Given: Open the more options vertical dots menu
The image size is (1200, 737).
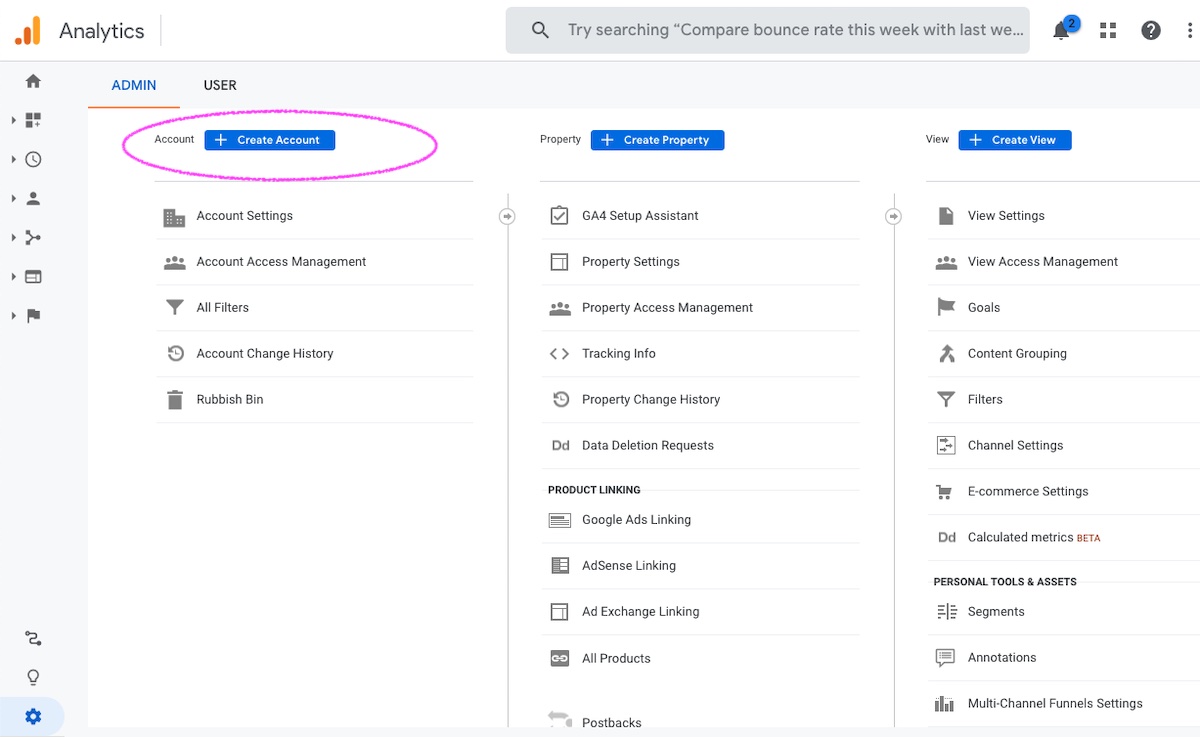Looking at the screenshot, I should [x=1190, y=31].
